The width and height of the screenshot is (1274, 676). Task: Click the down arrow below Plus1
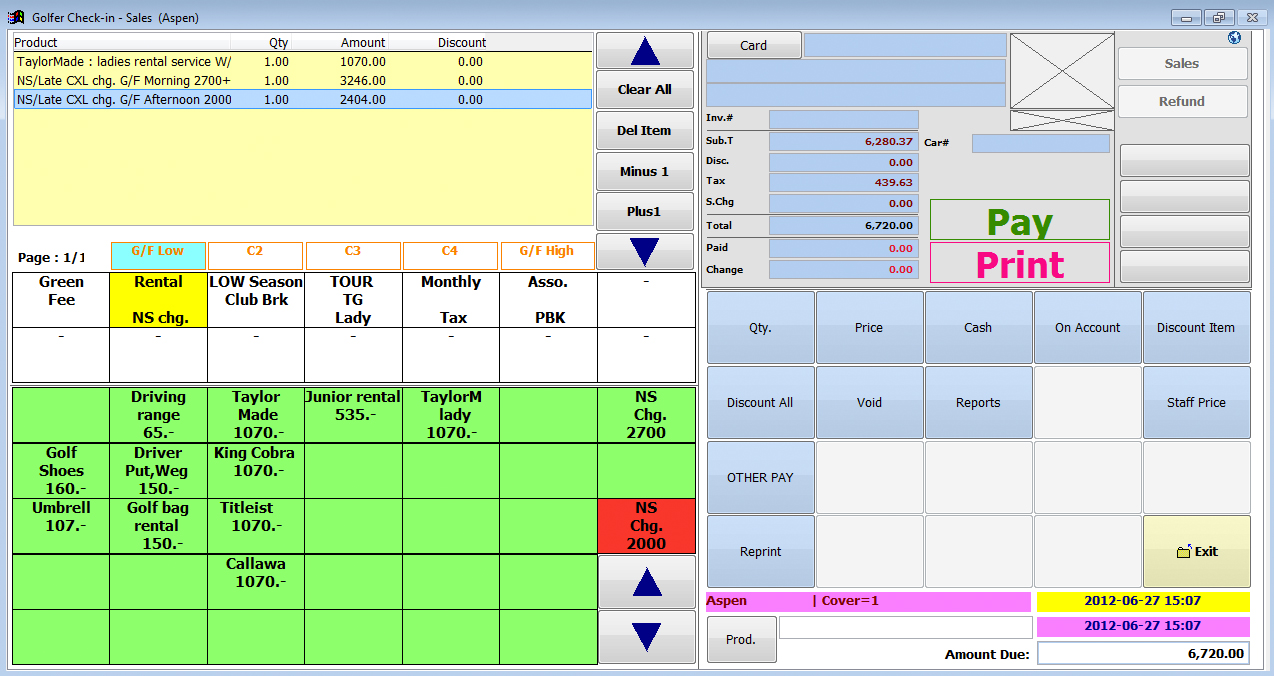pyautogui.click(x=645, y=251)
